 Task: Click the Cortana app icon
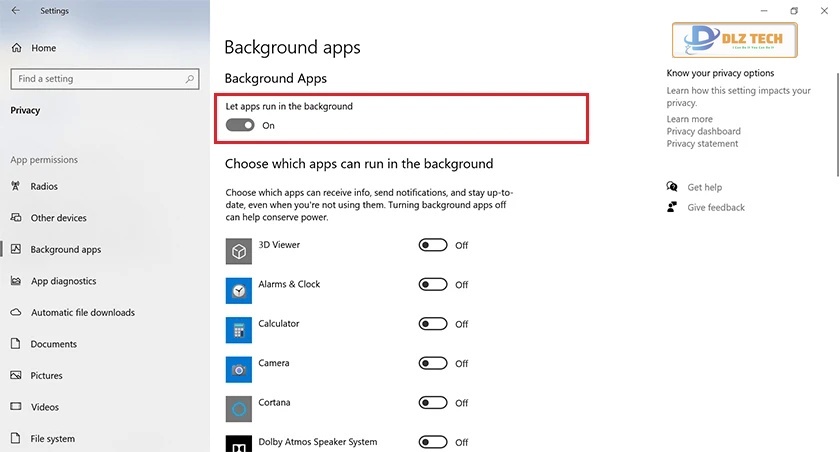click(238, 408)
